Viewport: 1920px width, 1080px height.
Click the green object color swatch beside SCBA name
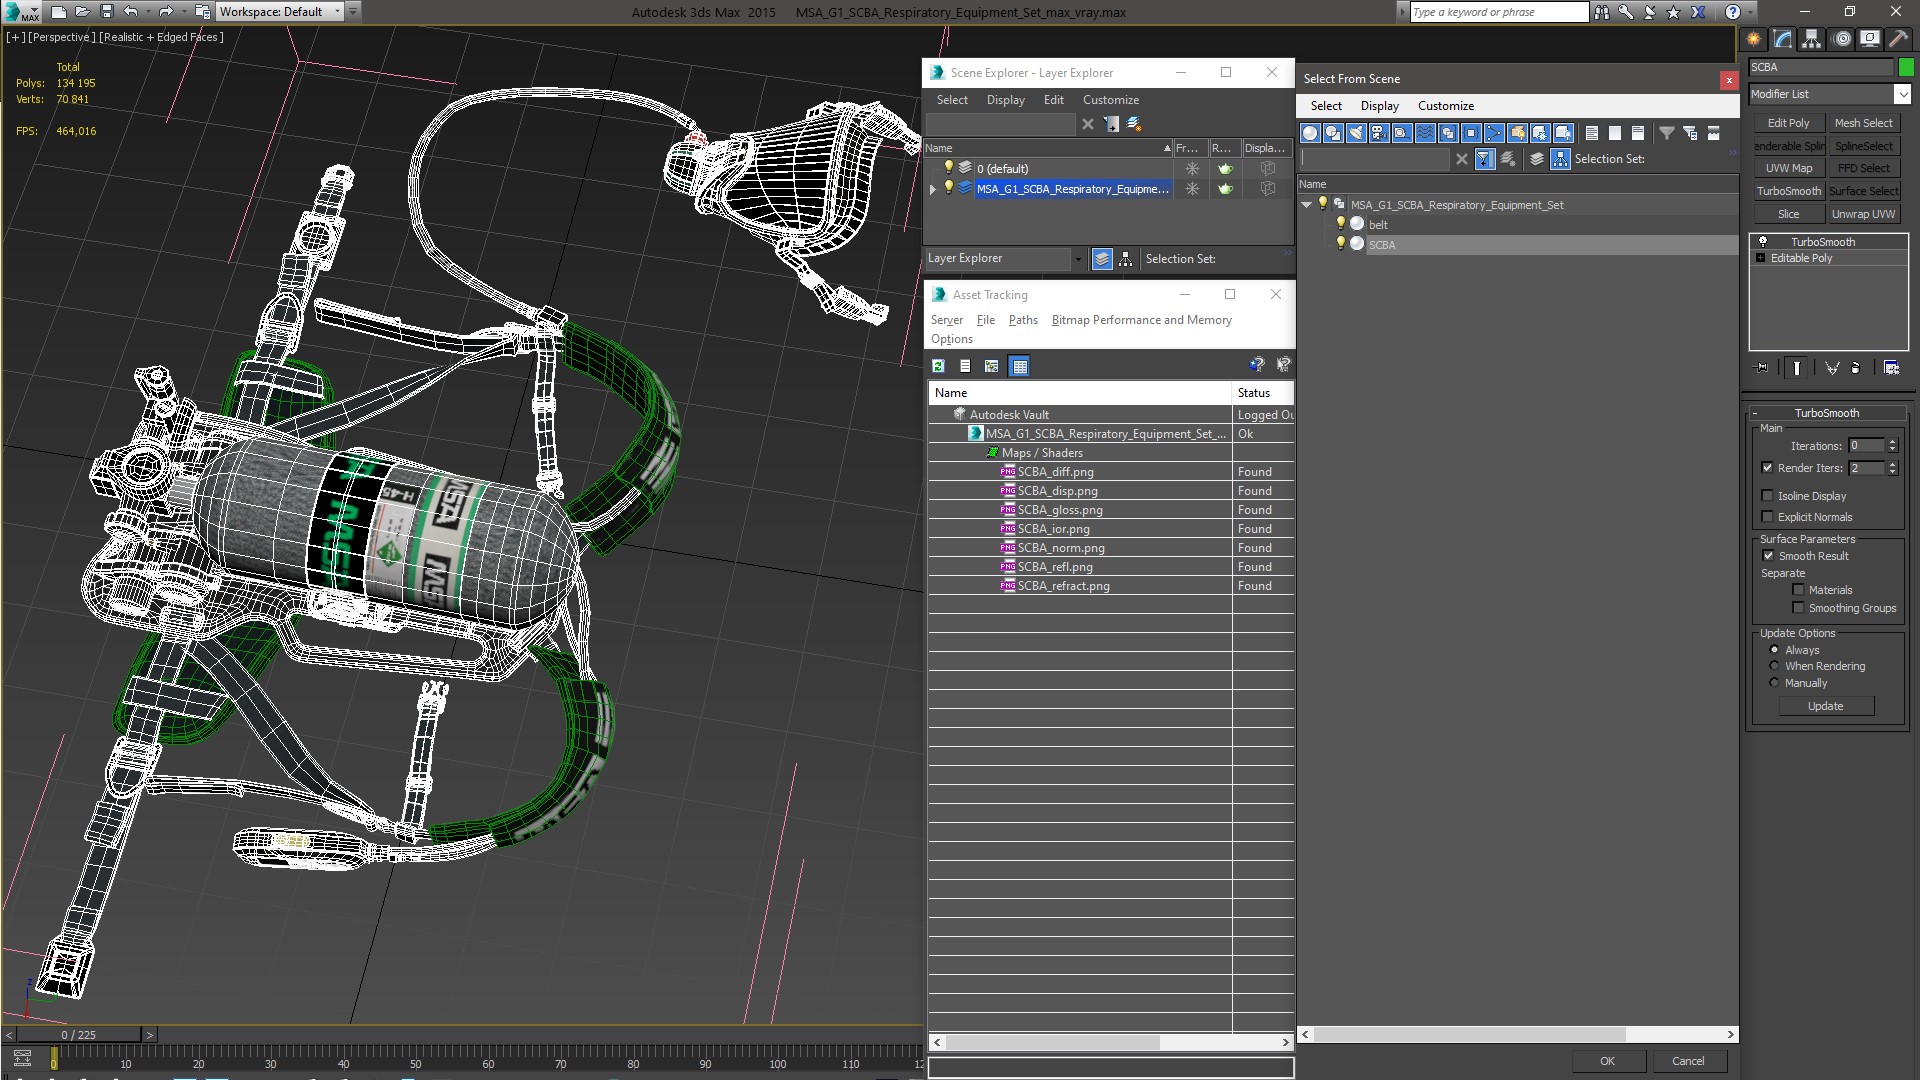coord(1906,67)
